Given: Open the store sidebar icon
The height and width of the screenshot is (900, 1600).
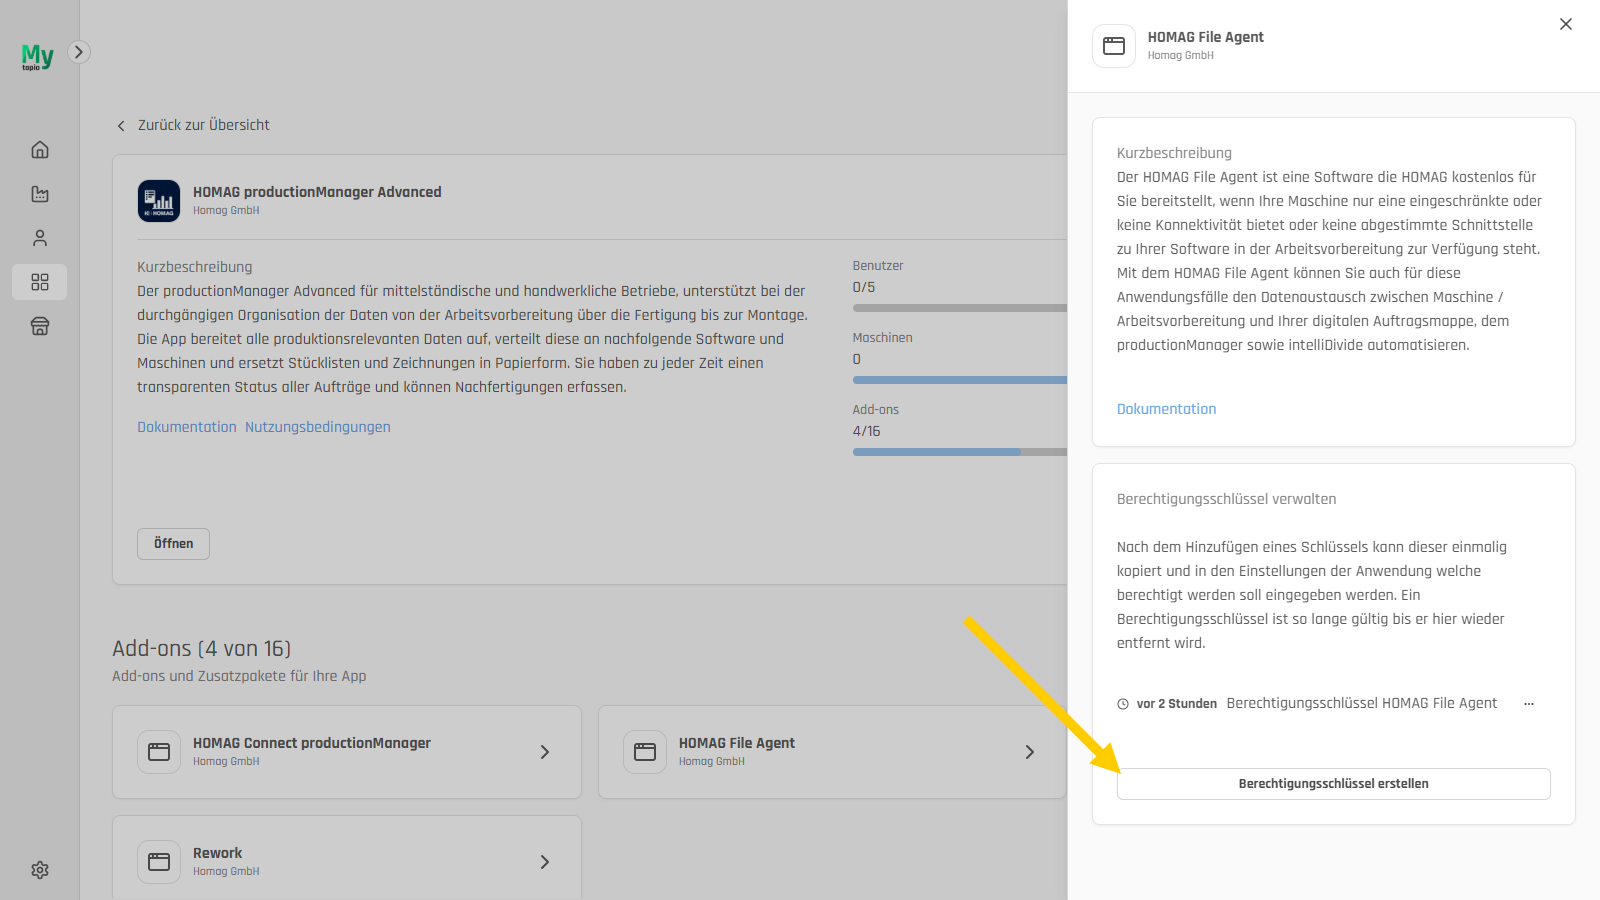Looking at the screenshot, I should pos(40,326).
